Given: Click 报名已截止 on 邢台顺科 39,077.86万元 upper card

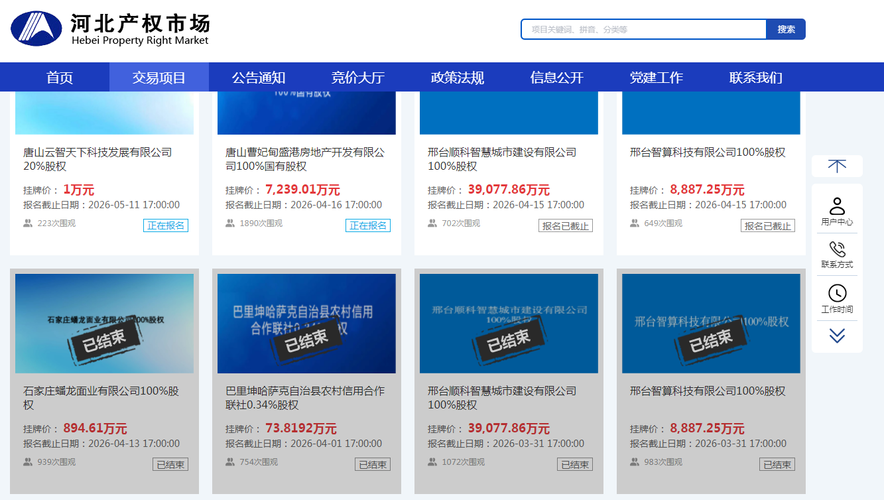Looking at the screenshot, I should pyautogui.click(x=565, y=226).
